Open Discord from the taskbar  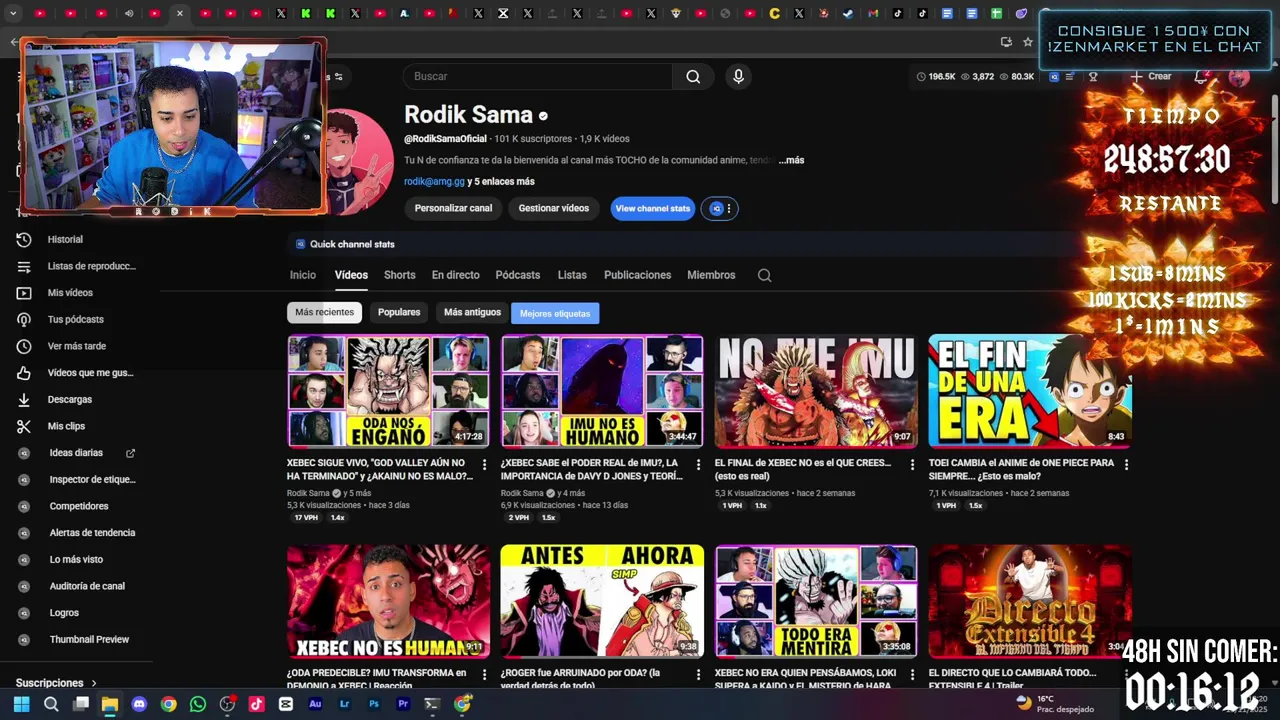(x=139, y=704)
